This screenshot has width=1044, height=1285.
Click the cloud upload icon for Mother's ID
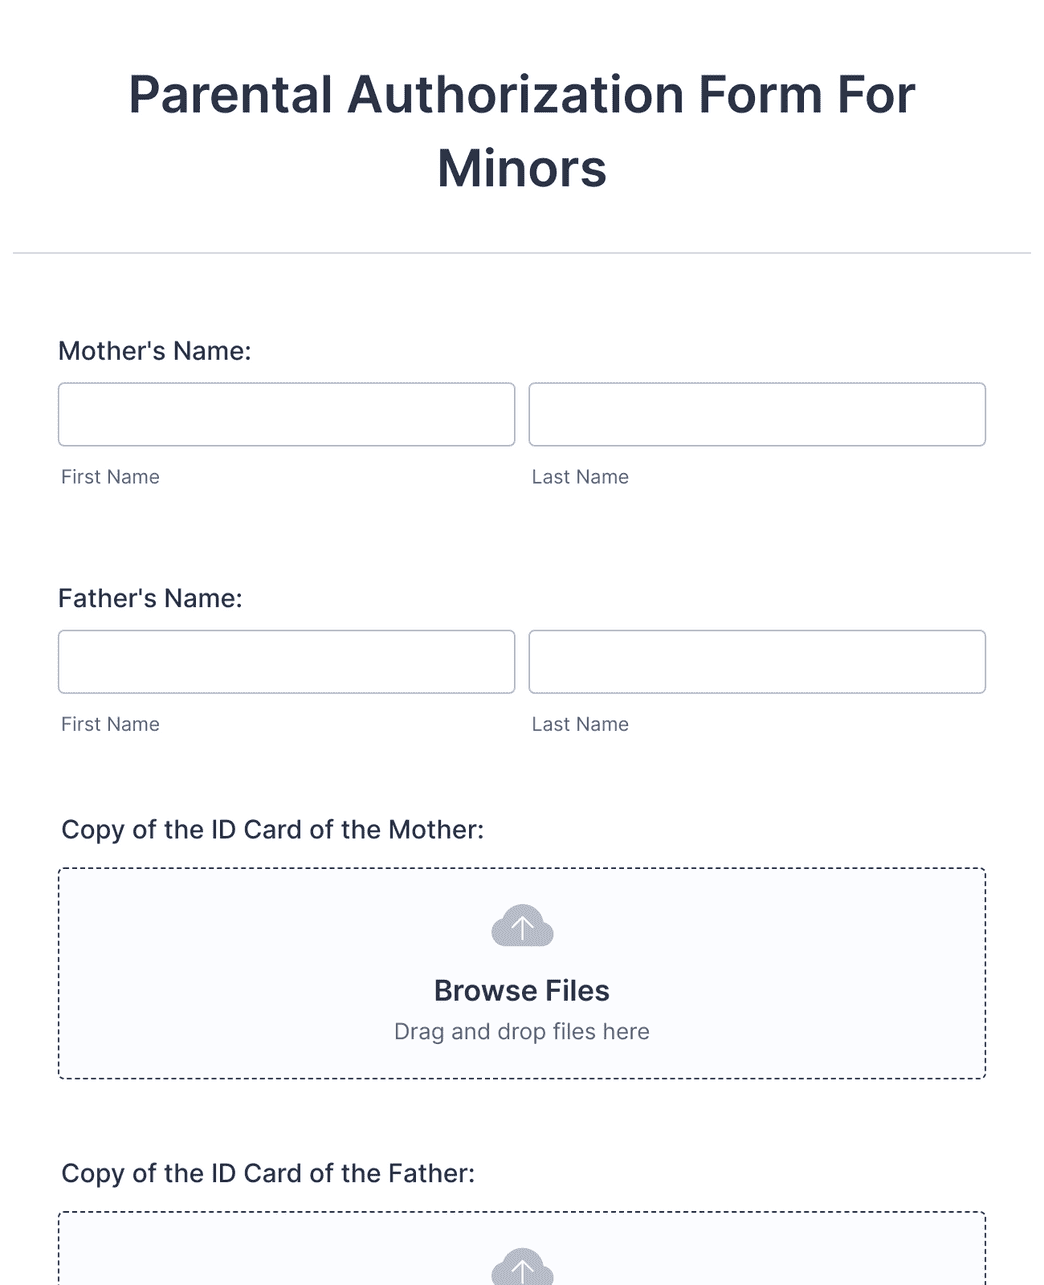pos(522,926)
